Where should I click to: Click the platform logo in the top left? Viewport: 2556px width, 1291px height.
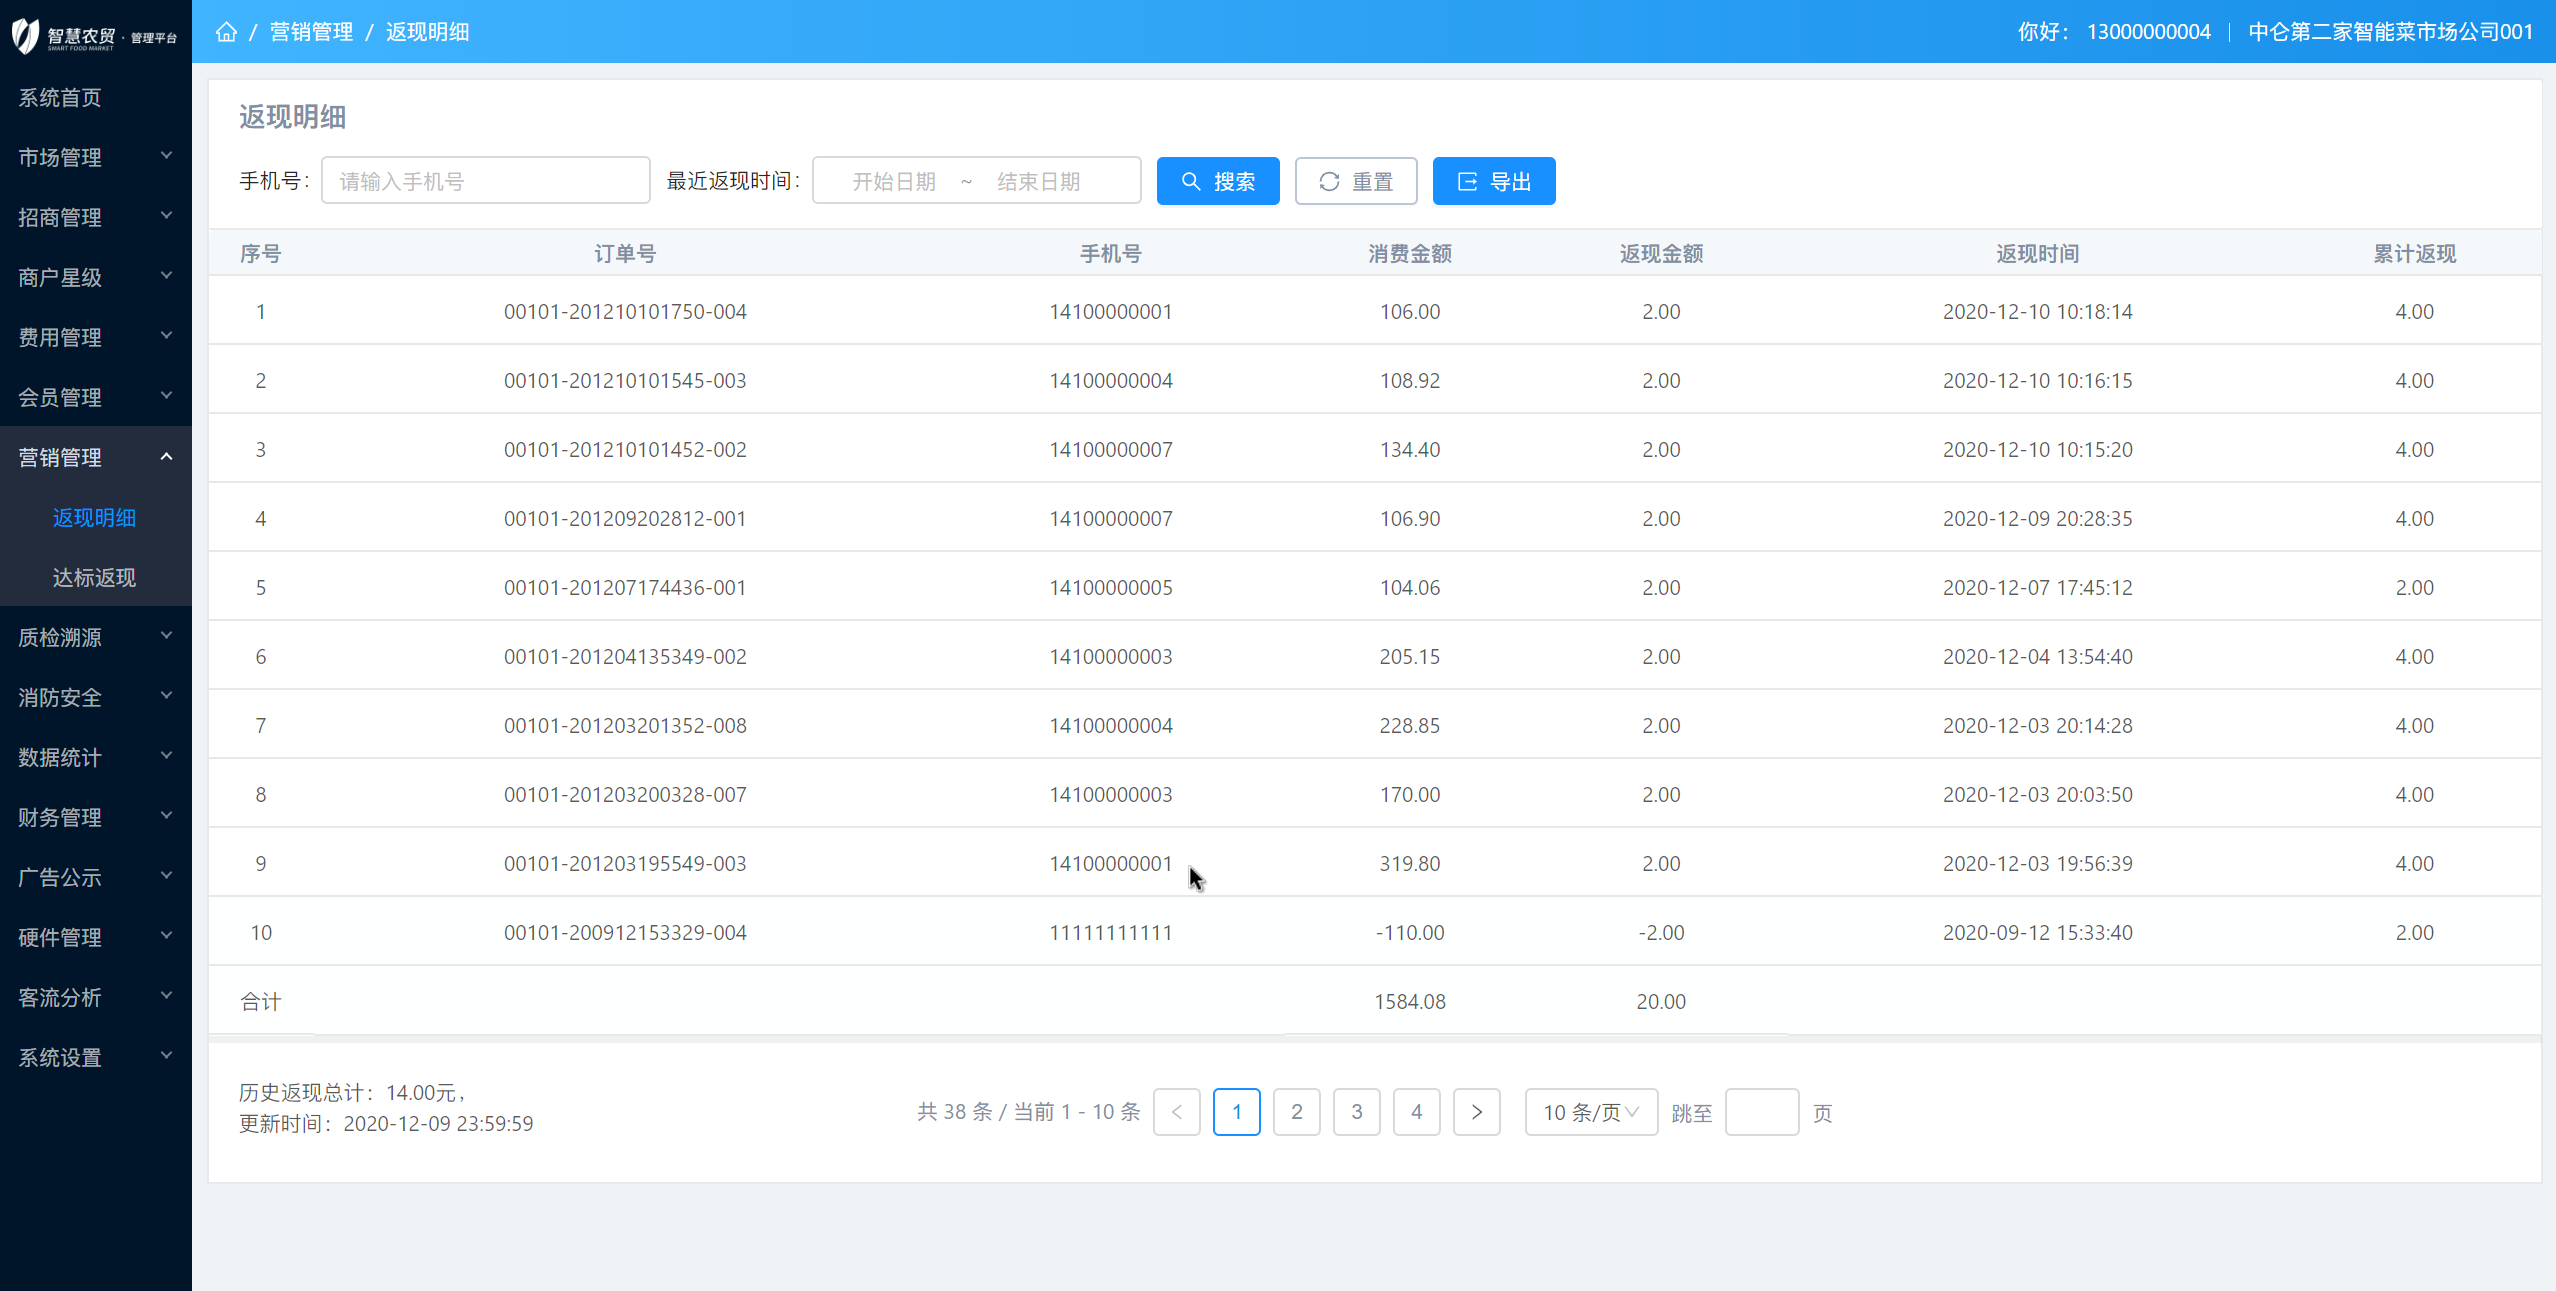click(94, 36)
